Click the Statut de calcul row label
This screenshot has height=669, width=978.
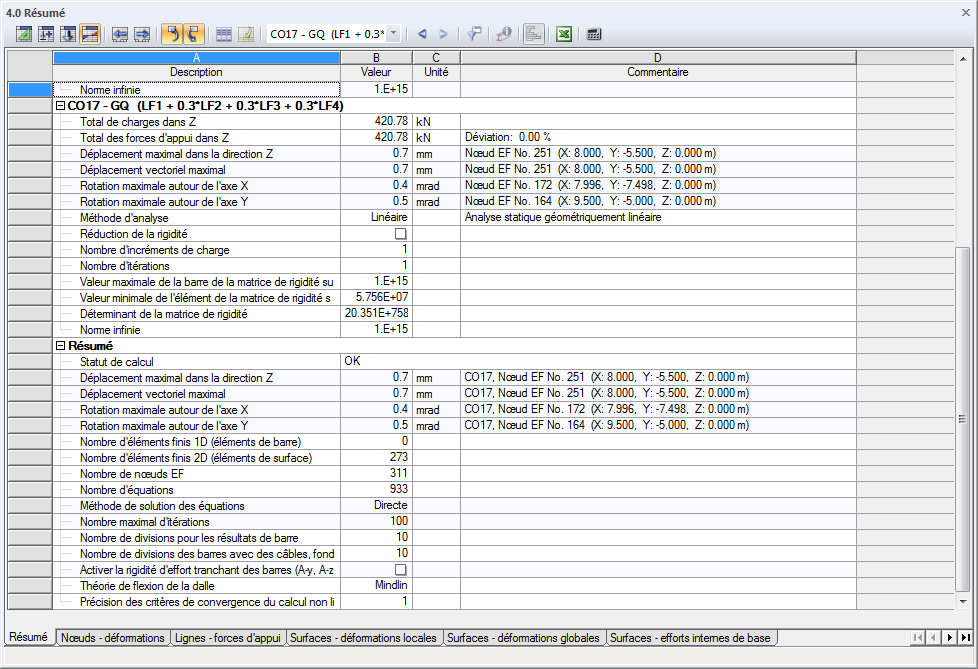pyautogui.click(x=117, y=362)
